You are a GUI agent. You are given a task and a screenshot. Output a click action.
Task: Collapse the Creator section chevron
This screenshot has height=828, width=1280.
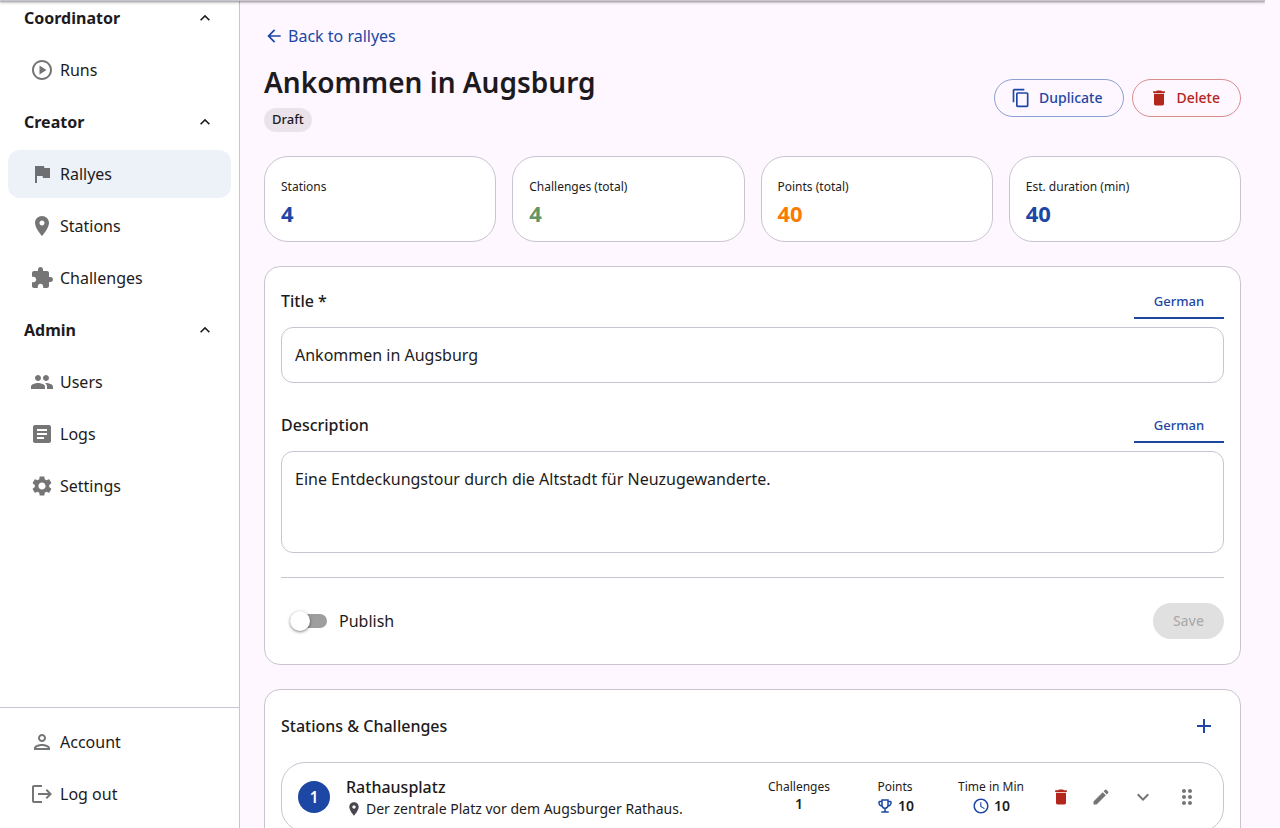coord(205,122)
